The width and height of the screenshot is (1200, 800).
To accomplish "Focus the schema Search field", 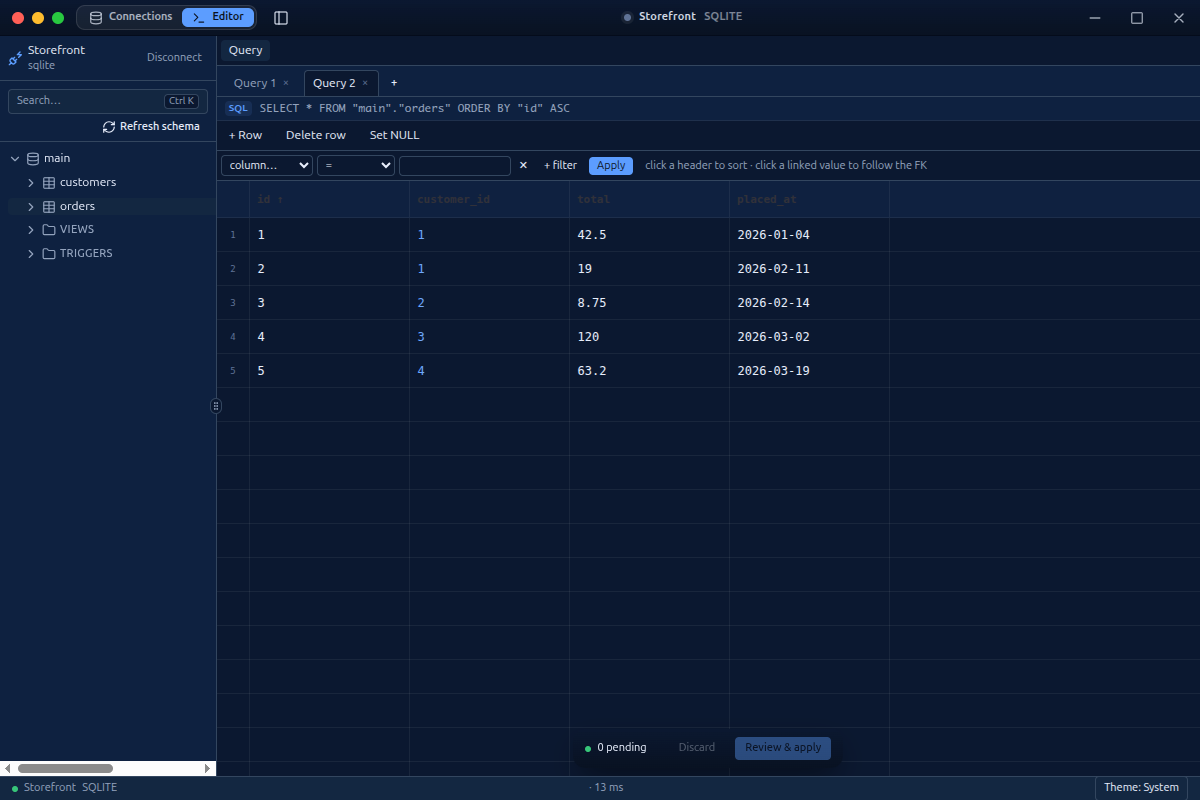I will pos(108,101).
